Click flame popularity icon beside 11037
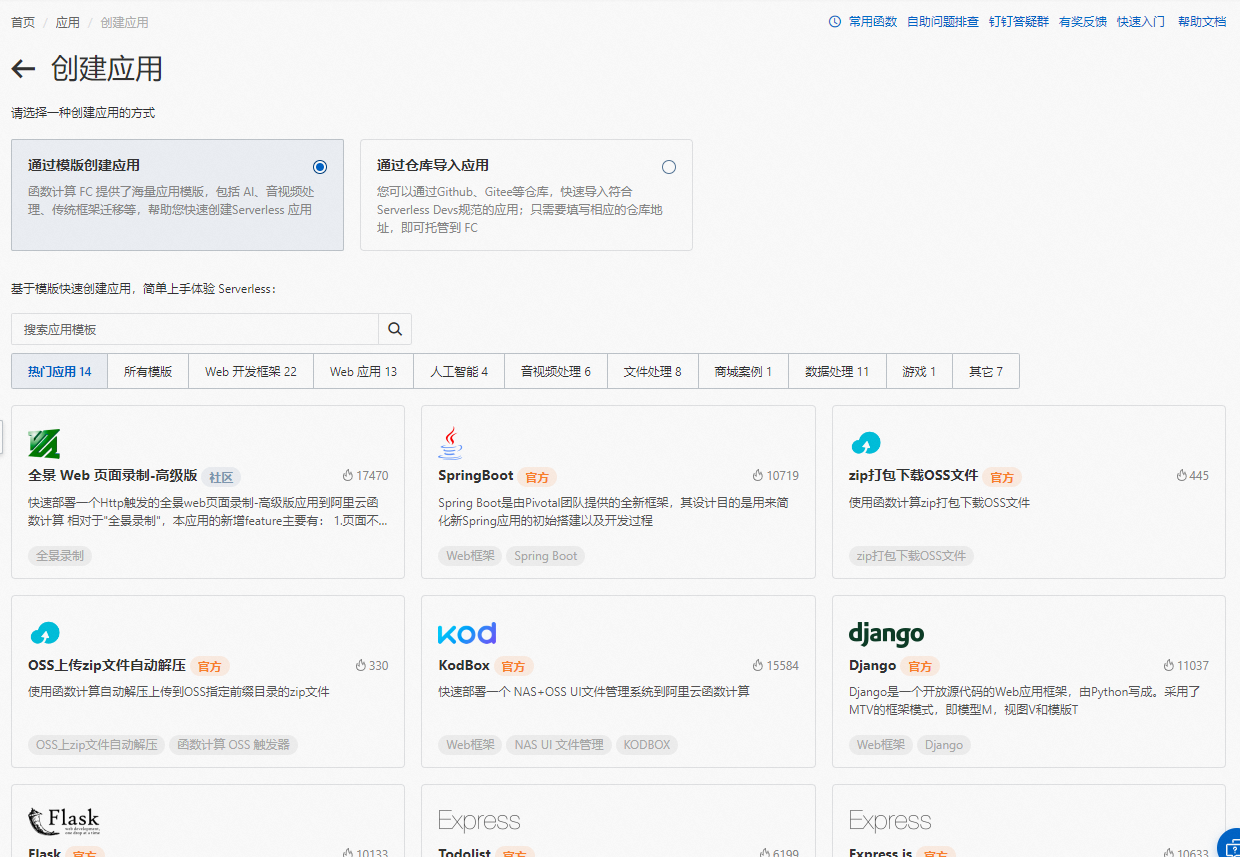This screenshot has width=1240, height=857. click(1169, 665)
